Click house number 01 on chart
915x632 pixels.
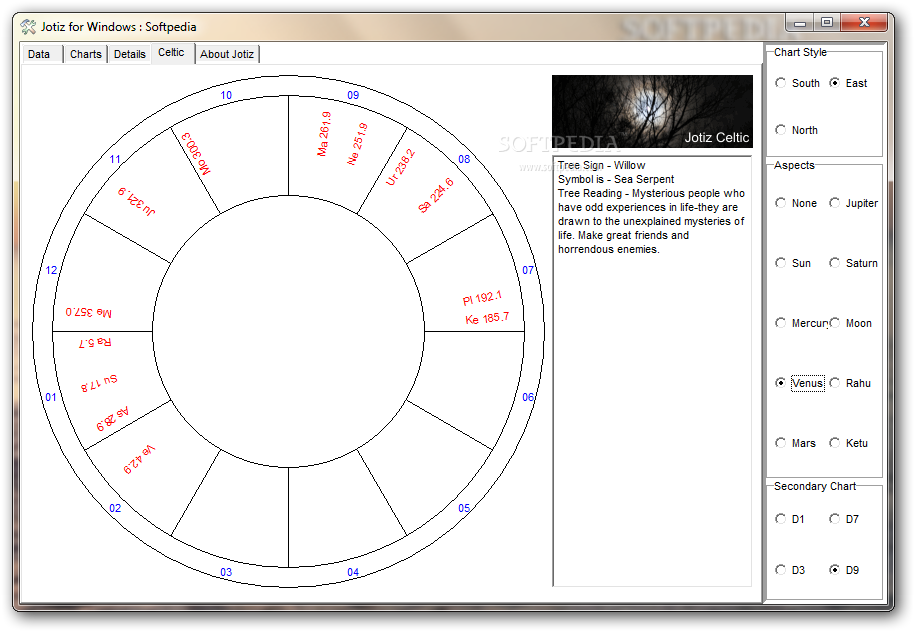51,397
